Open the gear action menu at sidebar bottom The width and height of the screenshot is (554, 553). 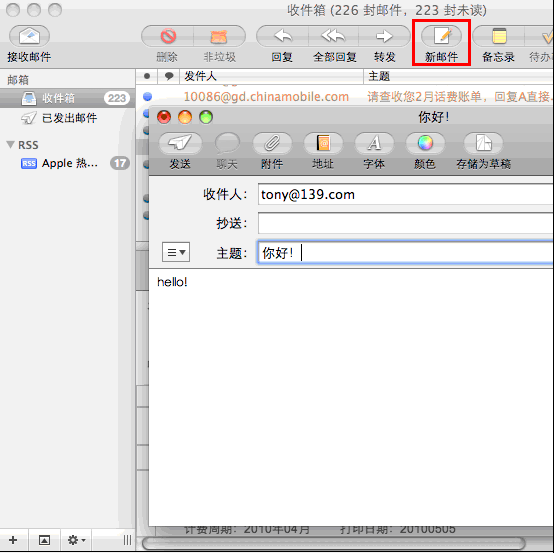click(x=76, y=540)
